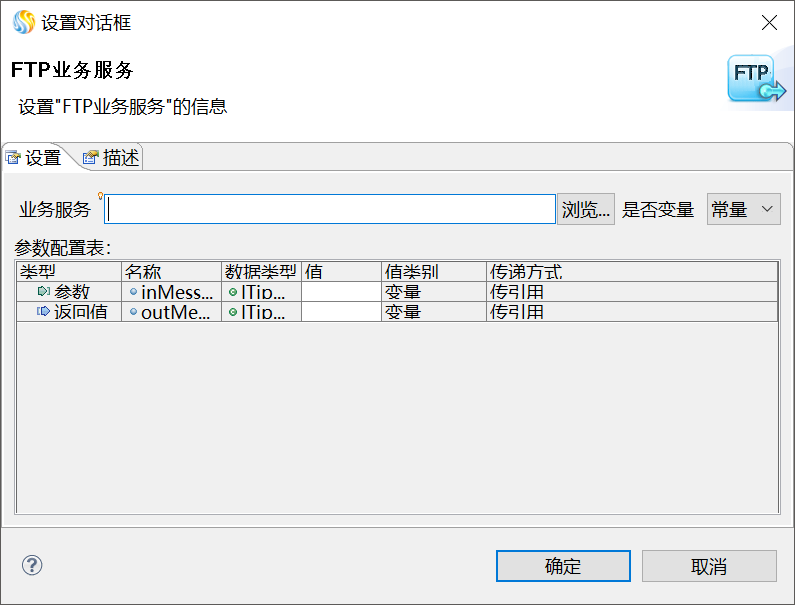Click the application logo in title bar
Screen dimensions: 795x605
pyautogui.click(x=24, y=22)
